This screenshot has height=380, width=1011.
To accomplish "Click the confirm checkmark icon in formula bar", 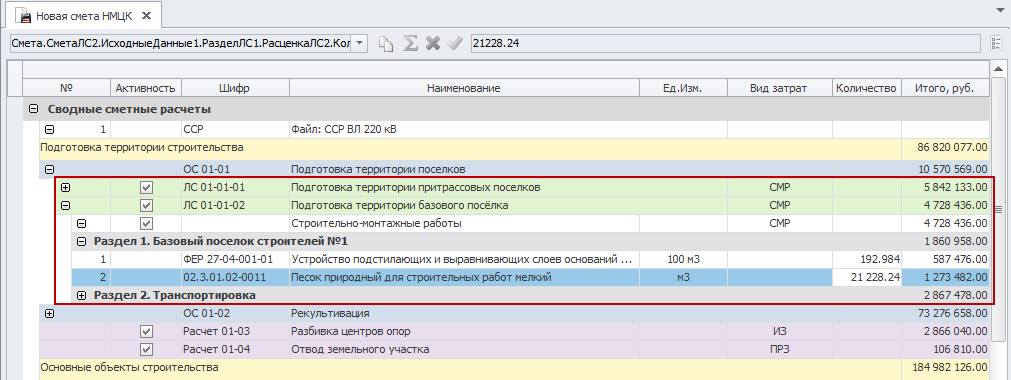I will (455, 44).
